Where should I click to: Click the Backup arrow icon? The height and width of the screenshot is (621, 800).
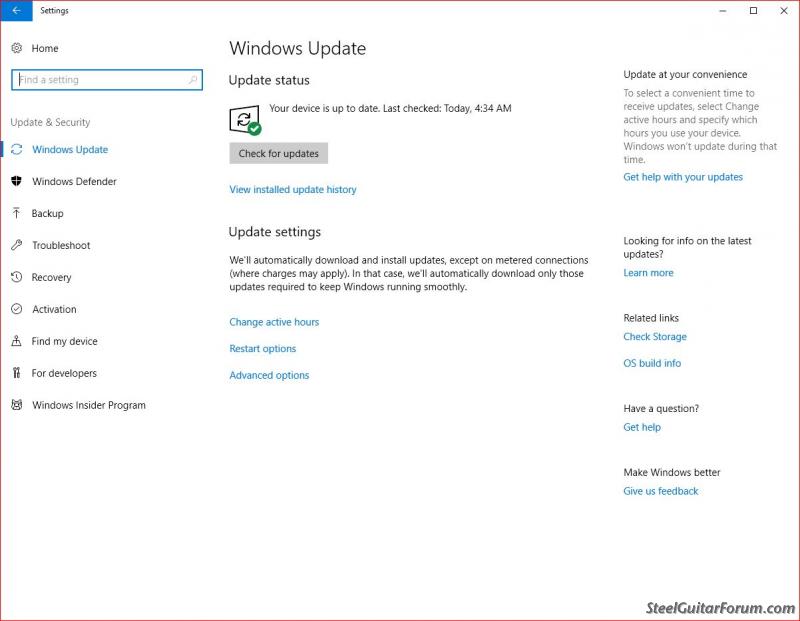(x=17, y=213)
